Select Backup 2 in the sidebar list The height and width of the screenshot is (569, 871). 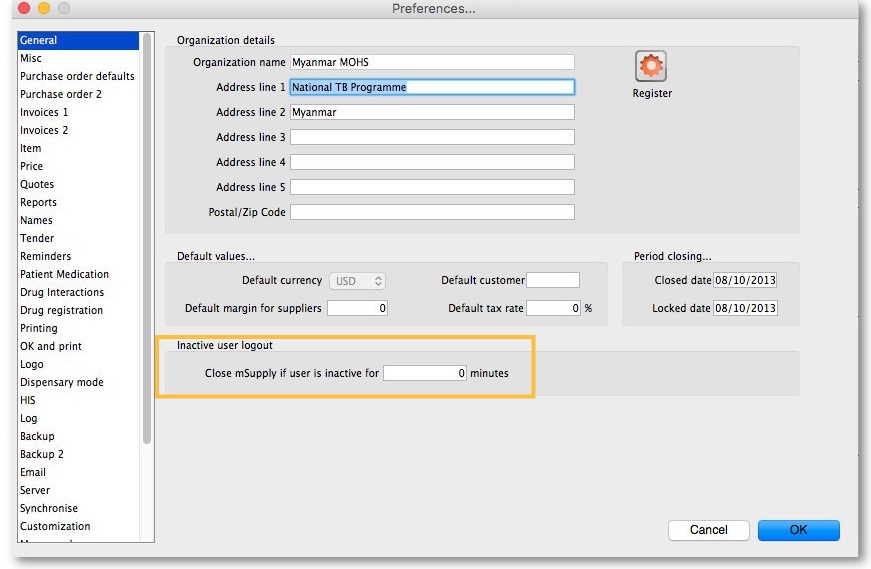point(42,454)
